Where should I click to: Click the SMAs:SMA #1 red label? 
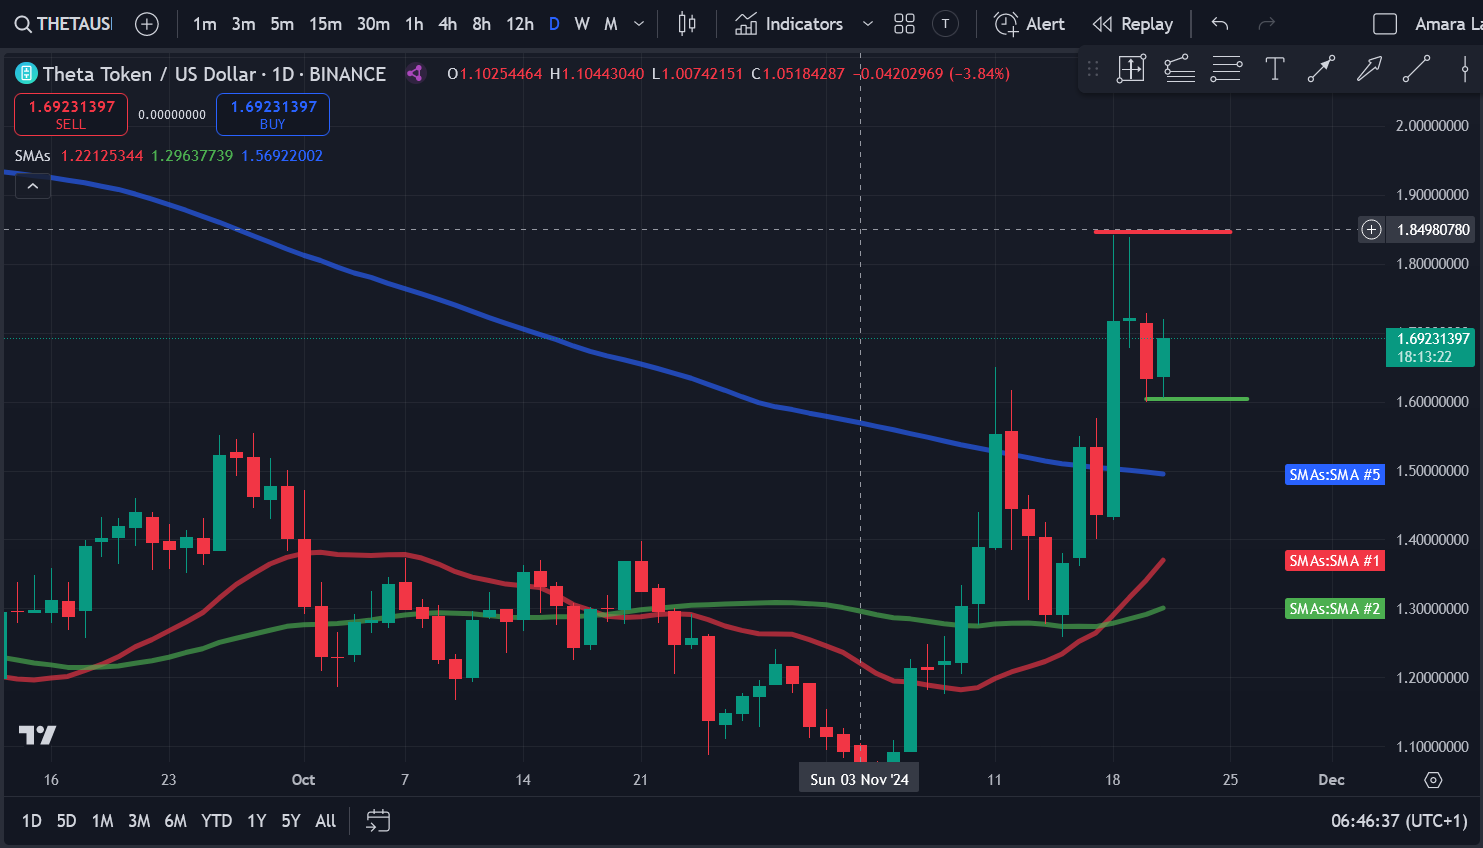pyautogui.click(x=1334, y=561)
